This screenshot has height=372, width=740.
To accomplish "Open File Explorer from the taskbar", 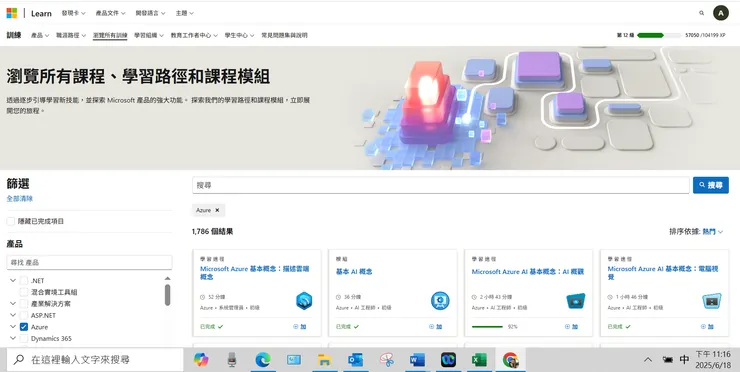I will coord(324,360).
